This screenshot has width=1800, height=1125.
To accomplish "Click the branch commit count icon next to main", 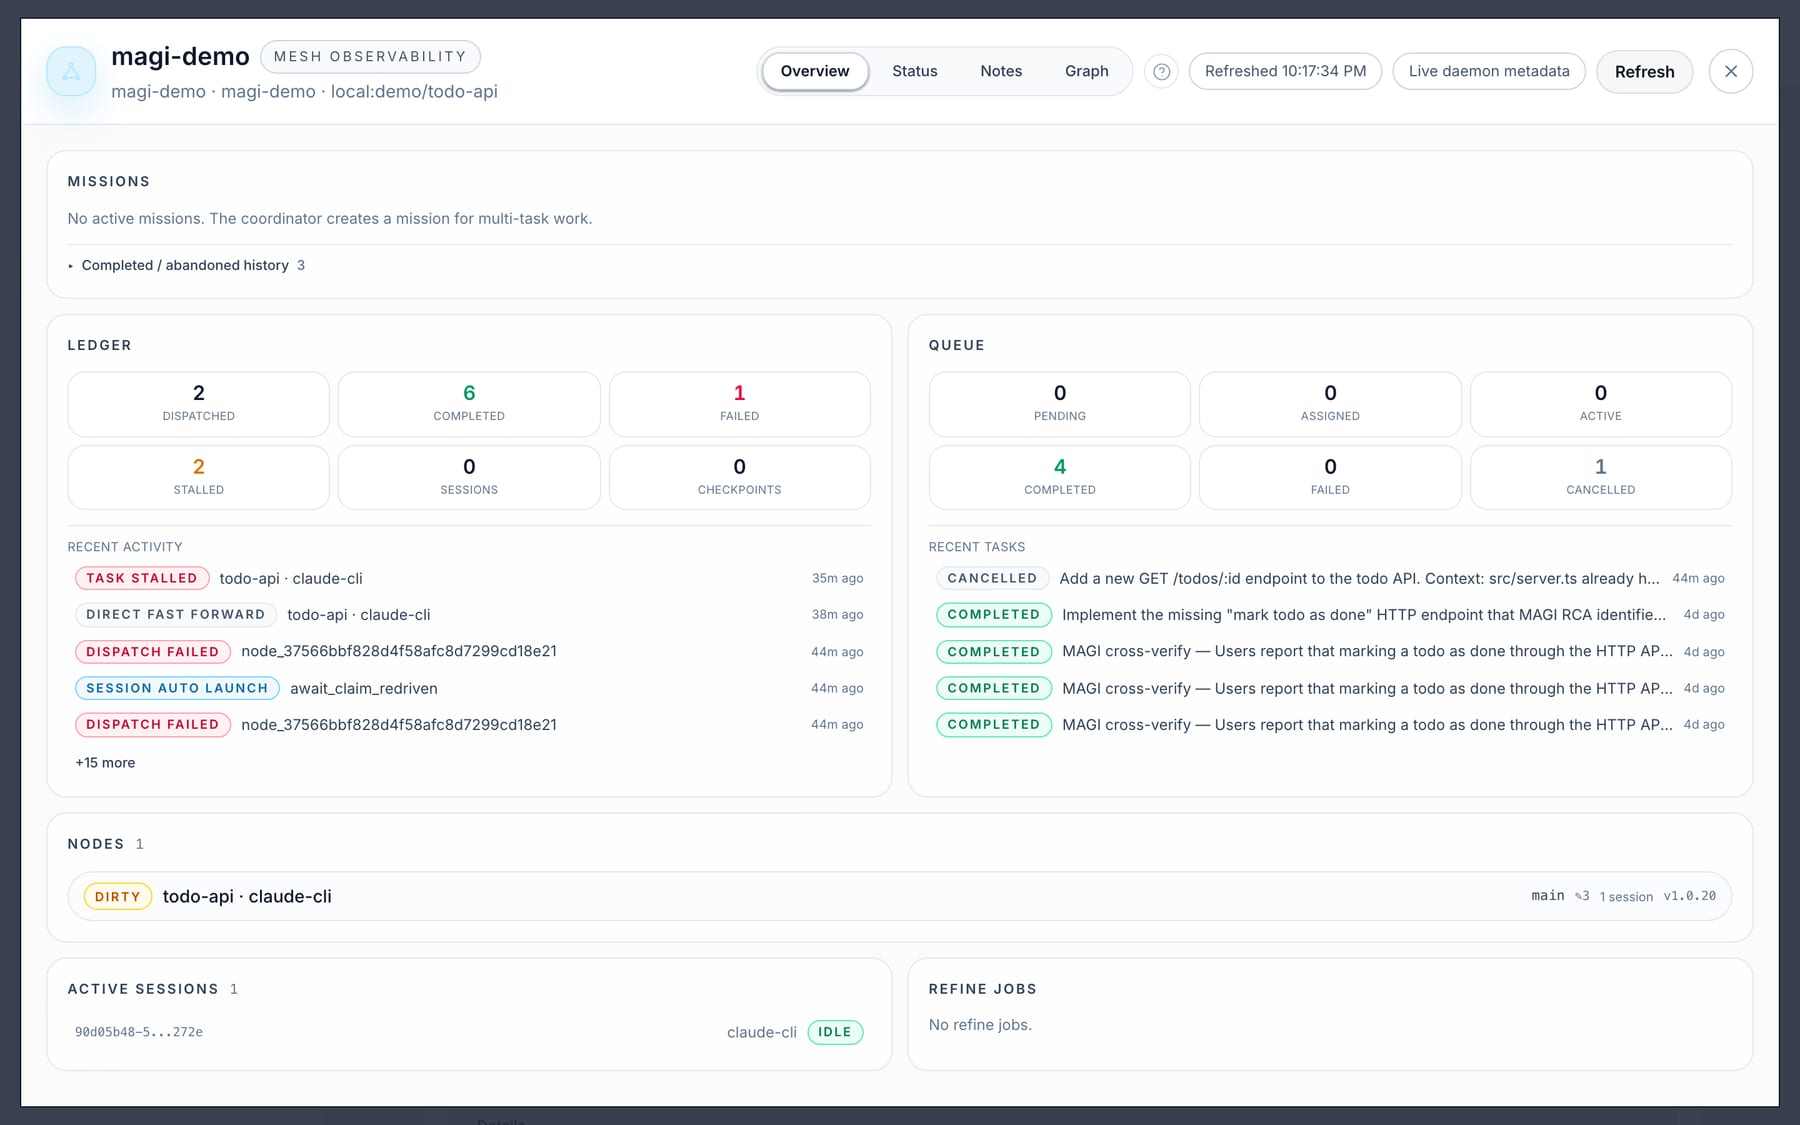I will click(1582, 896).
